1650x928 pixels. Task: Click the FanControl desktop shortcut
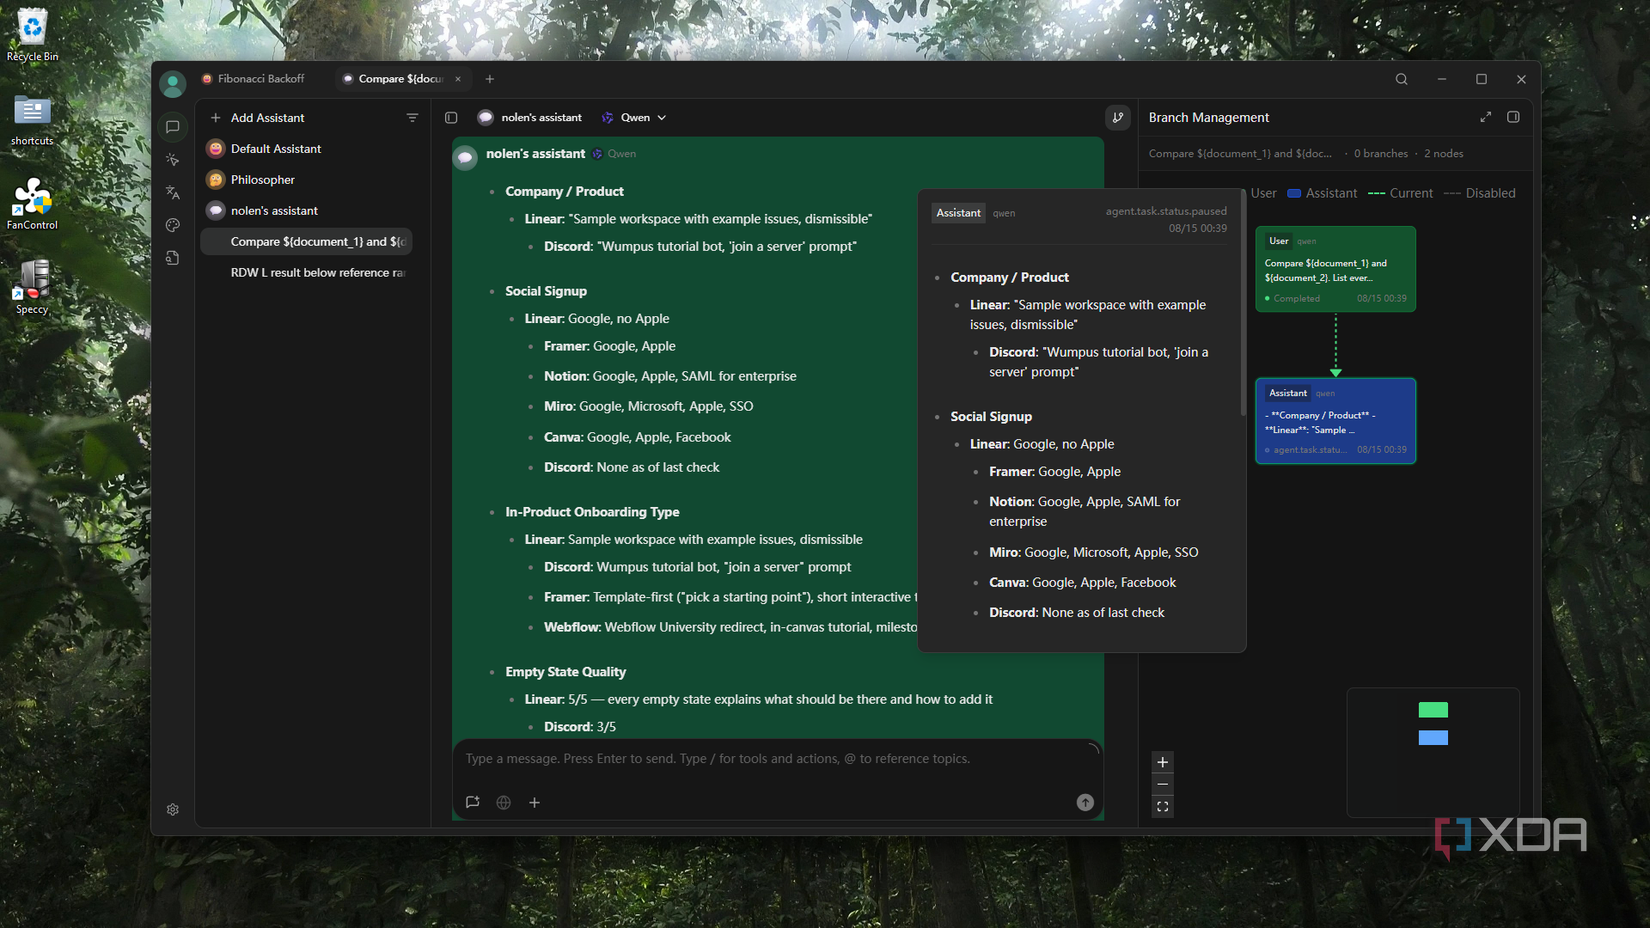point(32,205)
